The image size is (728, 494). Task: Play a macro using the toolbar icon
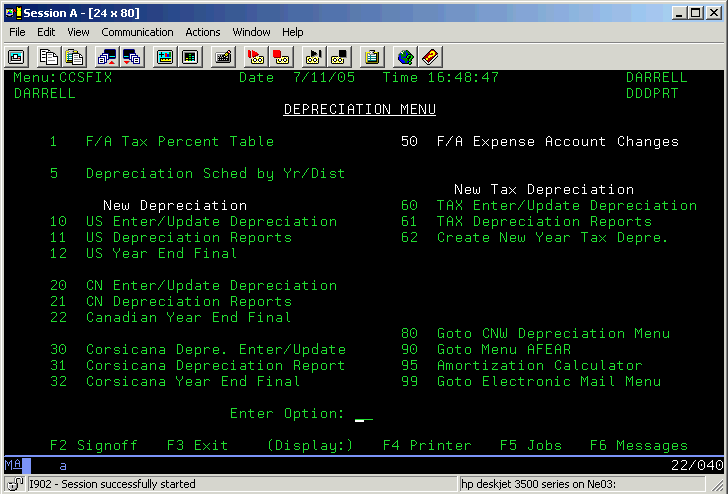click(313, 56)
